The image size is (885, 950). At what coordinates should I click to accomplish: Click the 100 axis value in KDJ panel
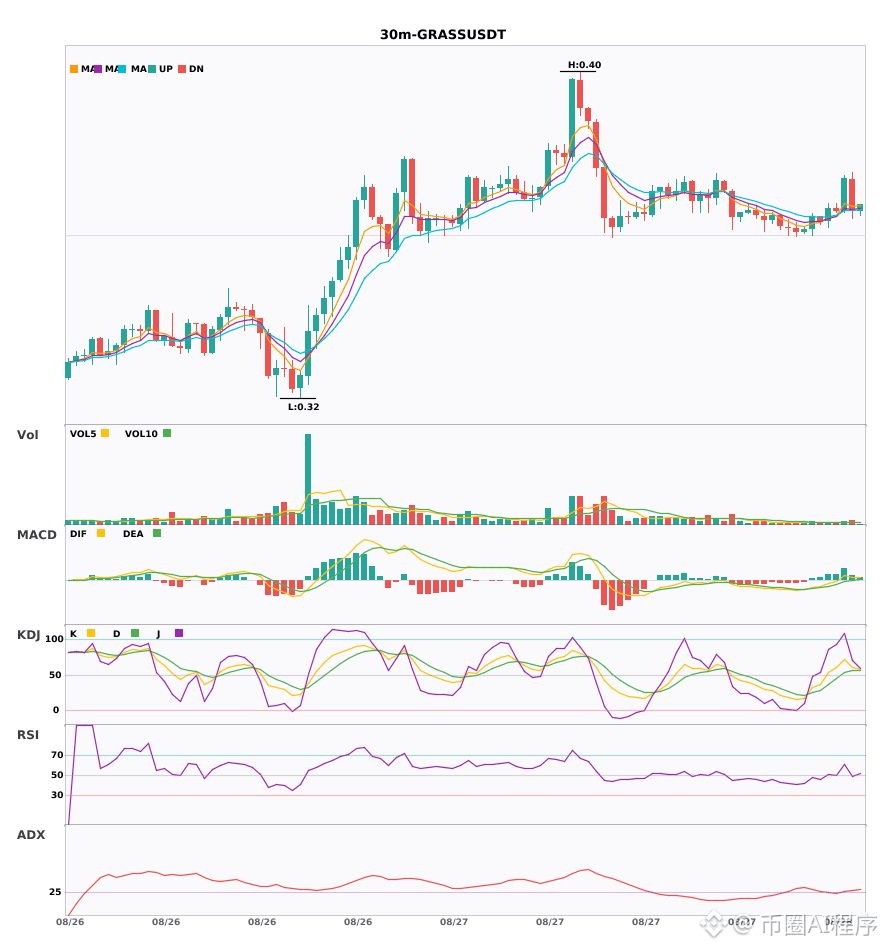pyautogui.click(x=55, y=639)
